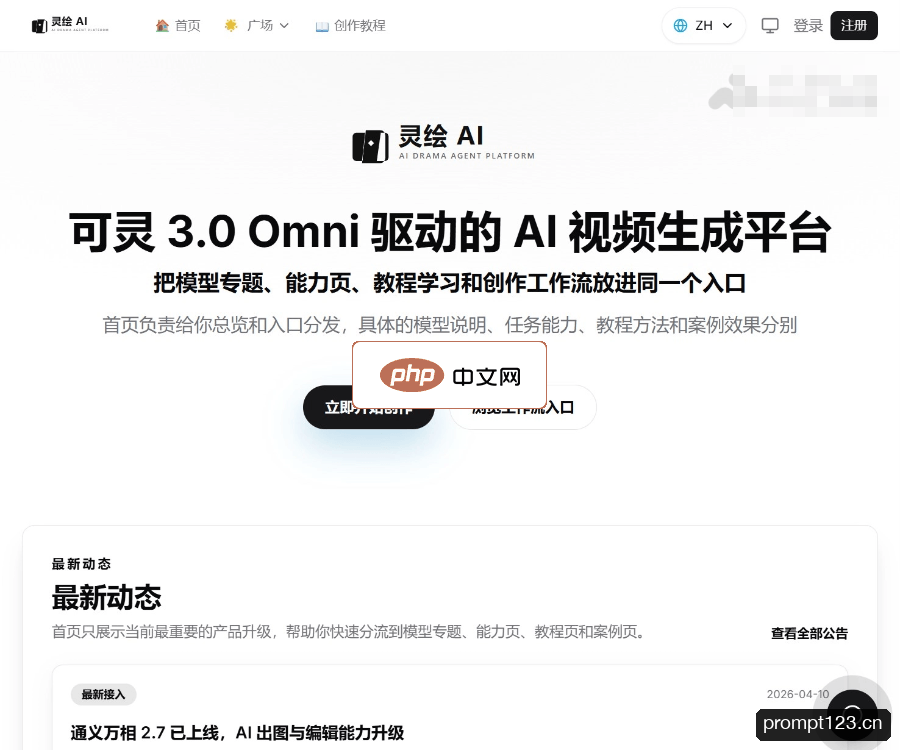This screenshot has height=750, width=900.
Task: Click the book icon beside 创作教程
Action: pos(322,26)
